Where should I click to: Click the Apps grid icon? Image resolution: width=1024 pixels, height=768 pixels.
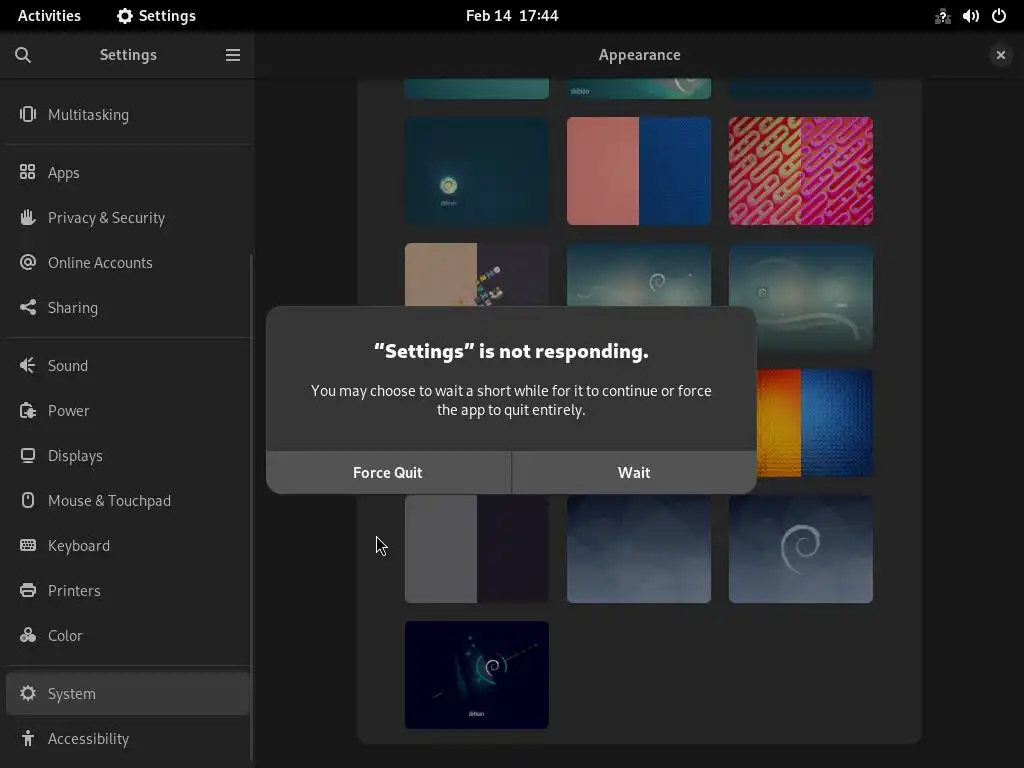[x=27, y=172]
